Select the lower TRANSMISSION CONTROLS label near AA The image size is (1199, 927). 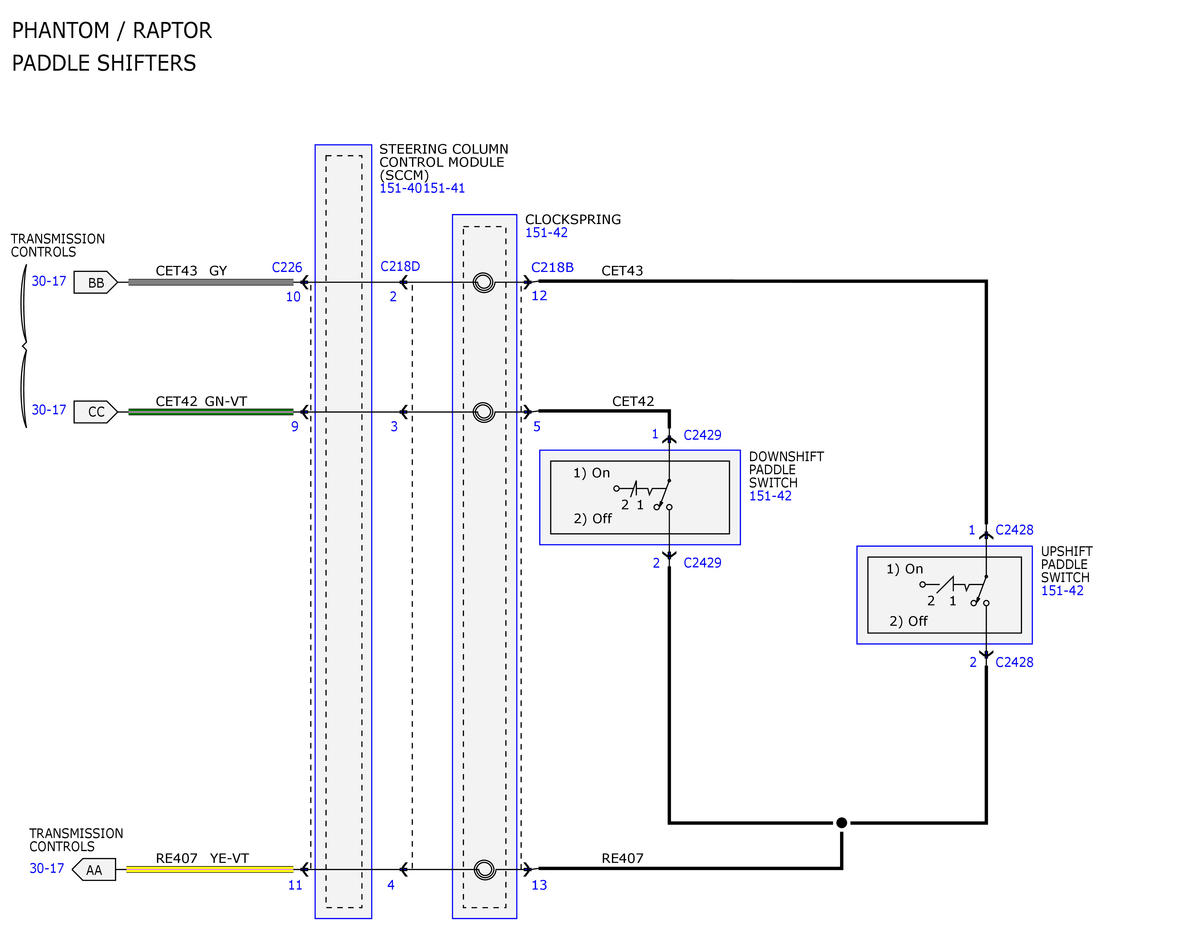[76, 840]
